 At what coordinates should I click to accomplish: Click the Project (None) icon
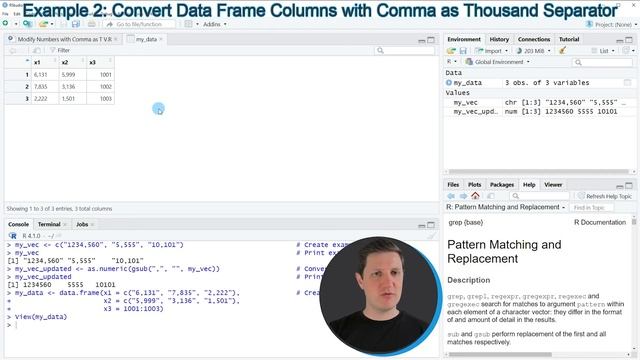tap(589, 24)
